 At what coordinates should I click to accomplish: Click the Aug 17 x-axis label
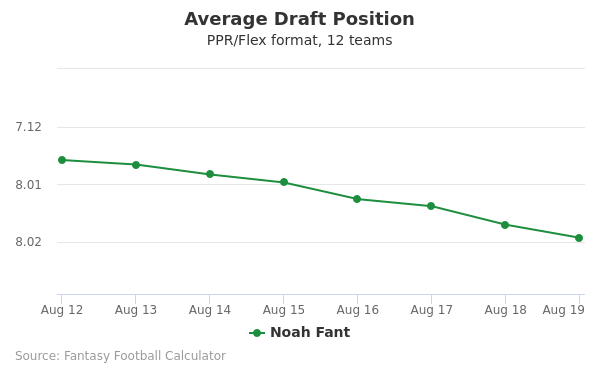click(431, 310)
